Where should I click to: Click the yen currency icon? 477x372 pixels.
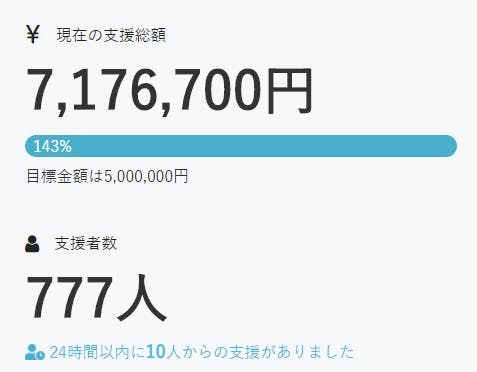click(x=33, y=35)
